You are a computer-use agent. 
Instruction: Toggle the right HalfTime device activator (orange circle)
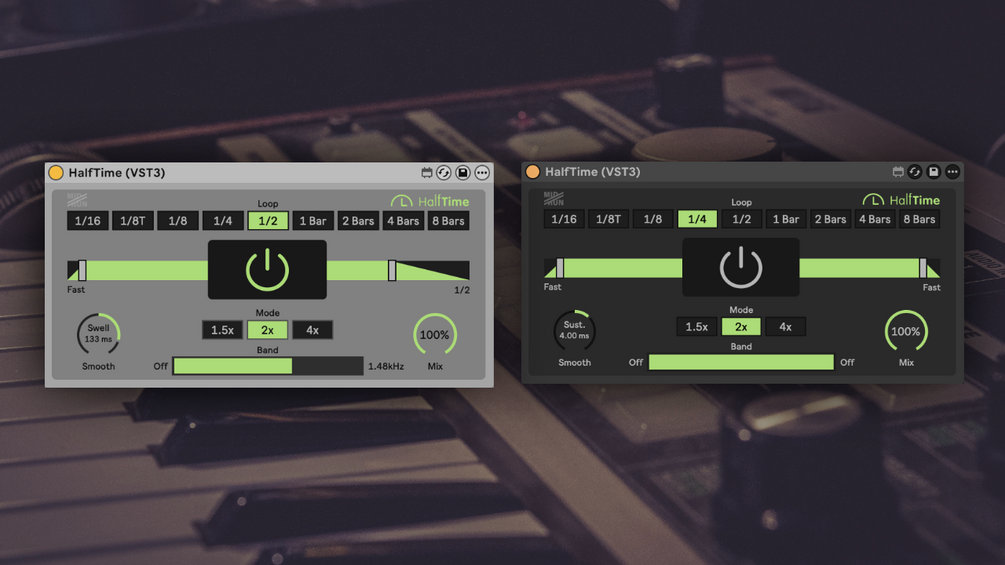(533, 172)
